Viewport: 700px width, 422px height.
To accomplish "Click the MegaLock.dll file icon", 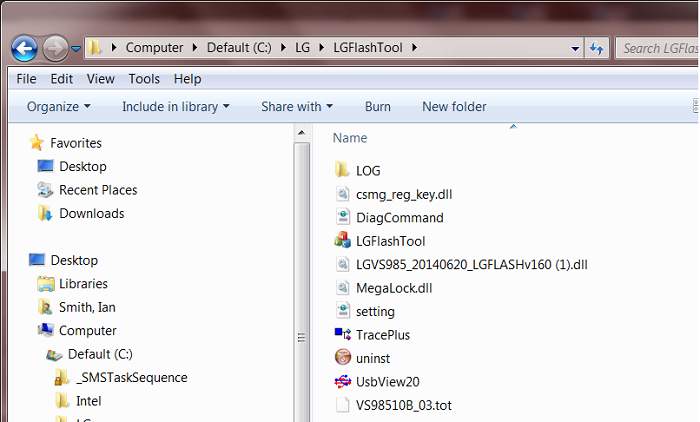I will [x=342, y=288].
